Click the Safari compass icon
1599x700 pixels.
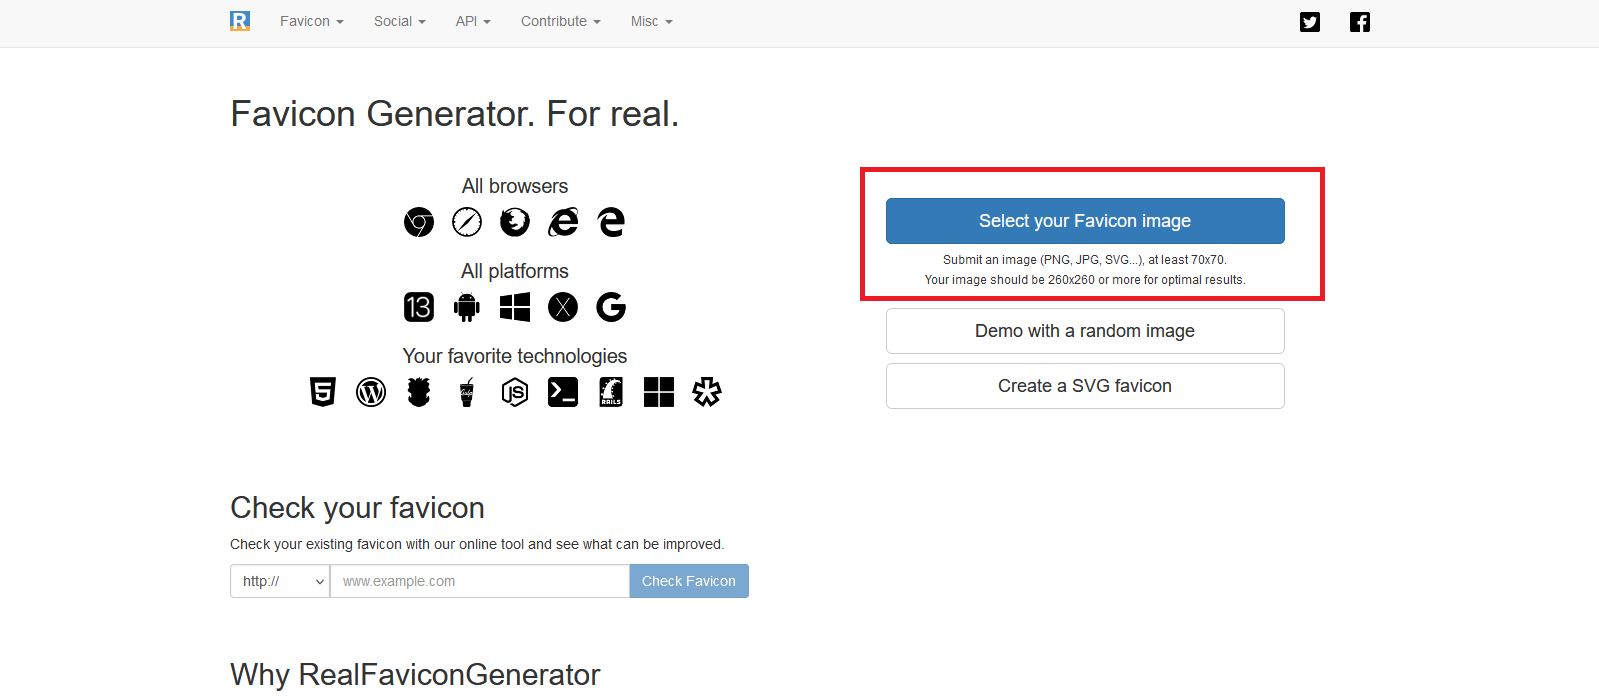coord(467,222)
